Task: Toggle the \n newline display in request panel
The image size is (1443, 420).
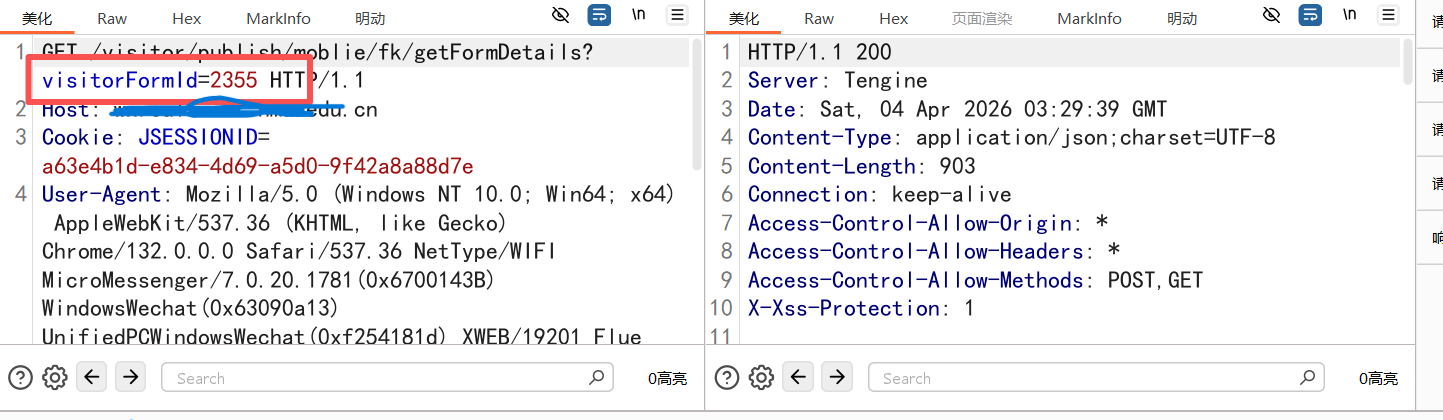Action: click(639, 15)
